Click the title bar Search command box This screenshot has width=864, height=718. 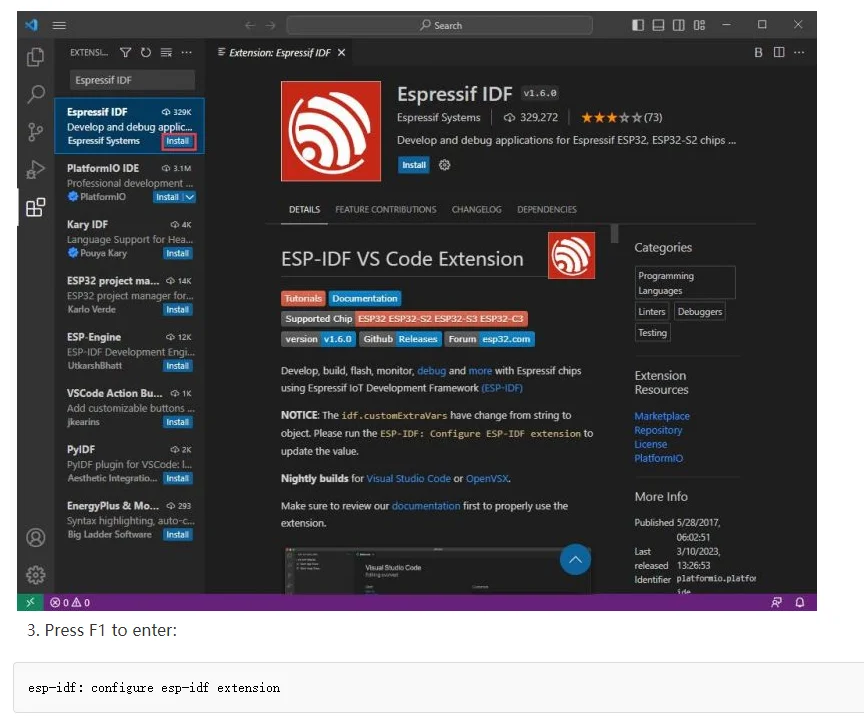click(440, 25)
